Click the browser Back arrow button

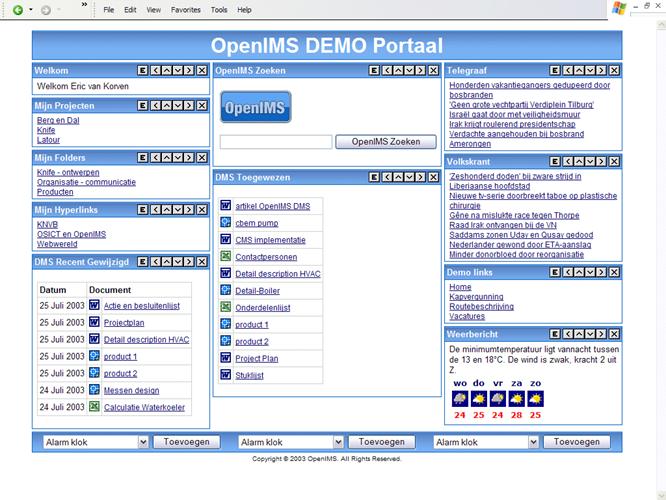tap(18, 9)
